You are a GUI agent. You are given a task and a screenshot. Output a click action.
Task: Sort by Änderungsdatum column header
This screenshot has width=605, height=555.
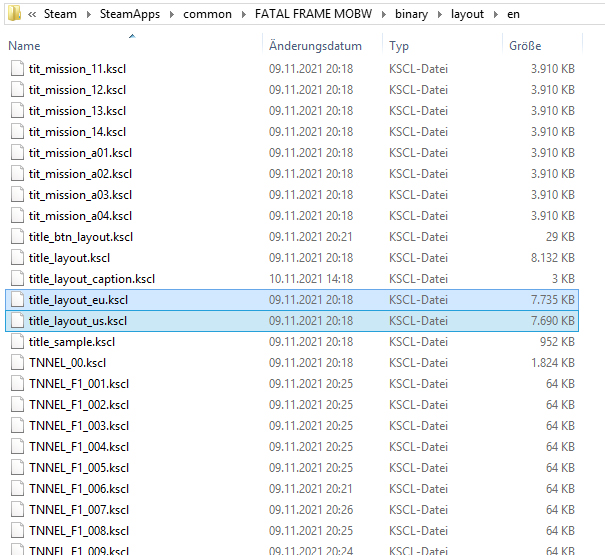[315, 46]
